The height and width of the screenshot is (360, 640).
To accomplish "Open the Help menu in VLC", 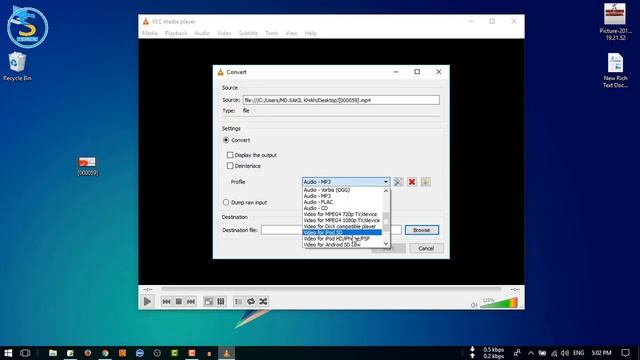I will point(311,33).
